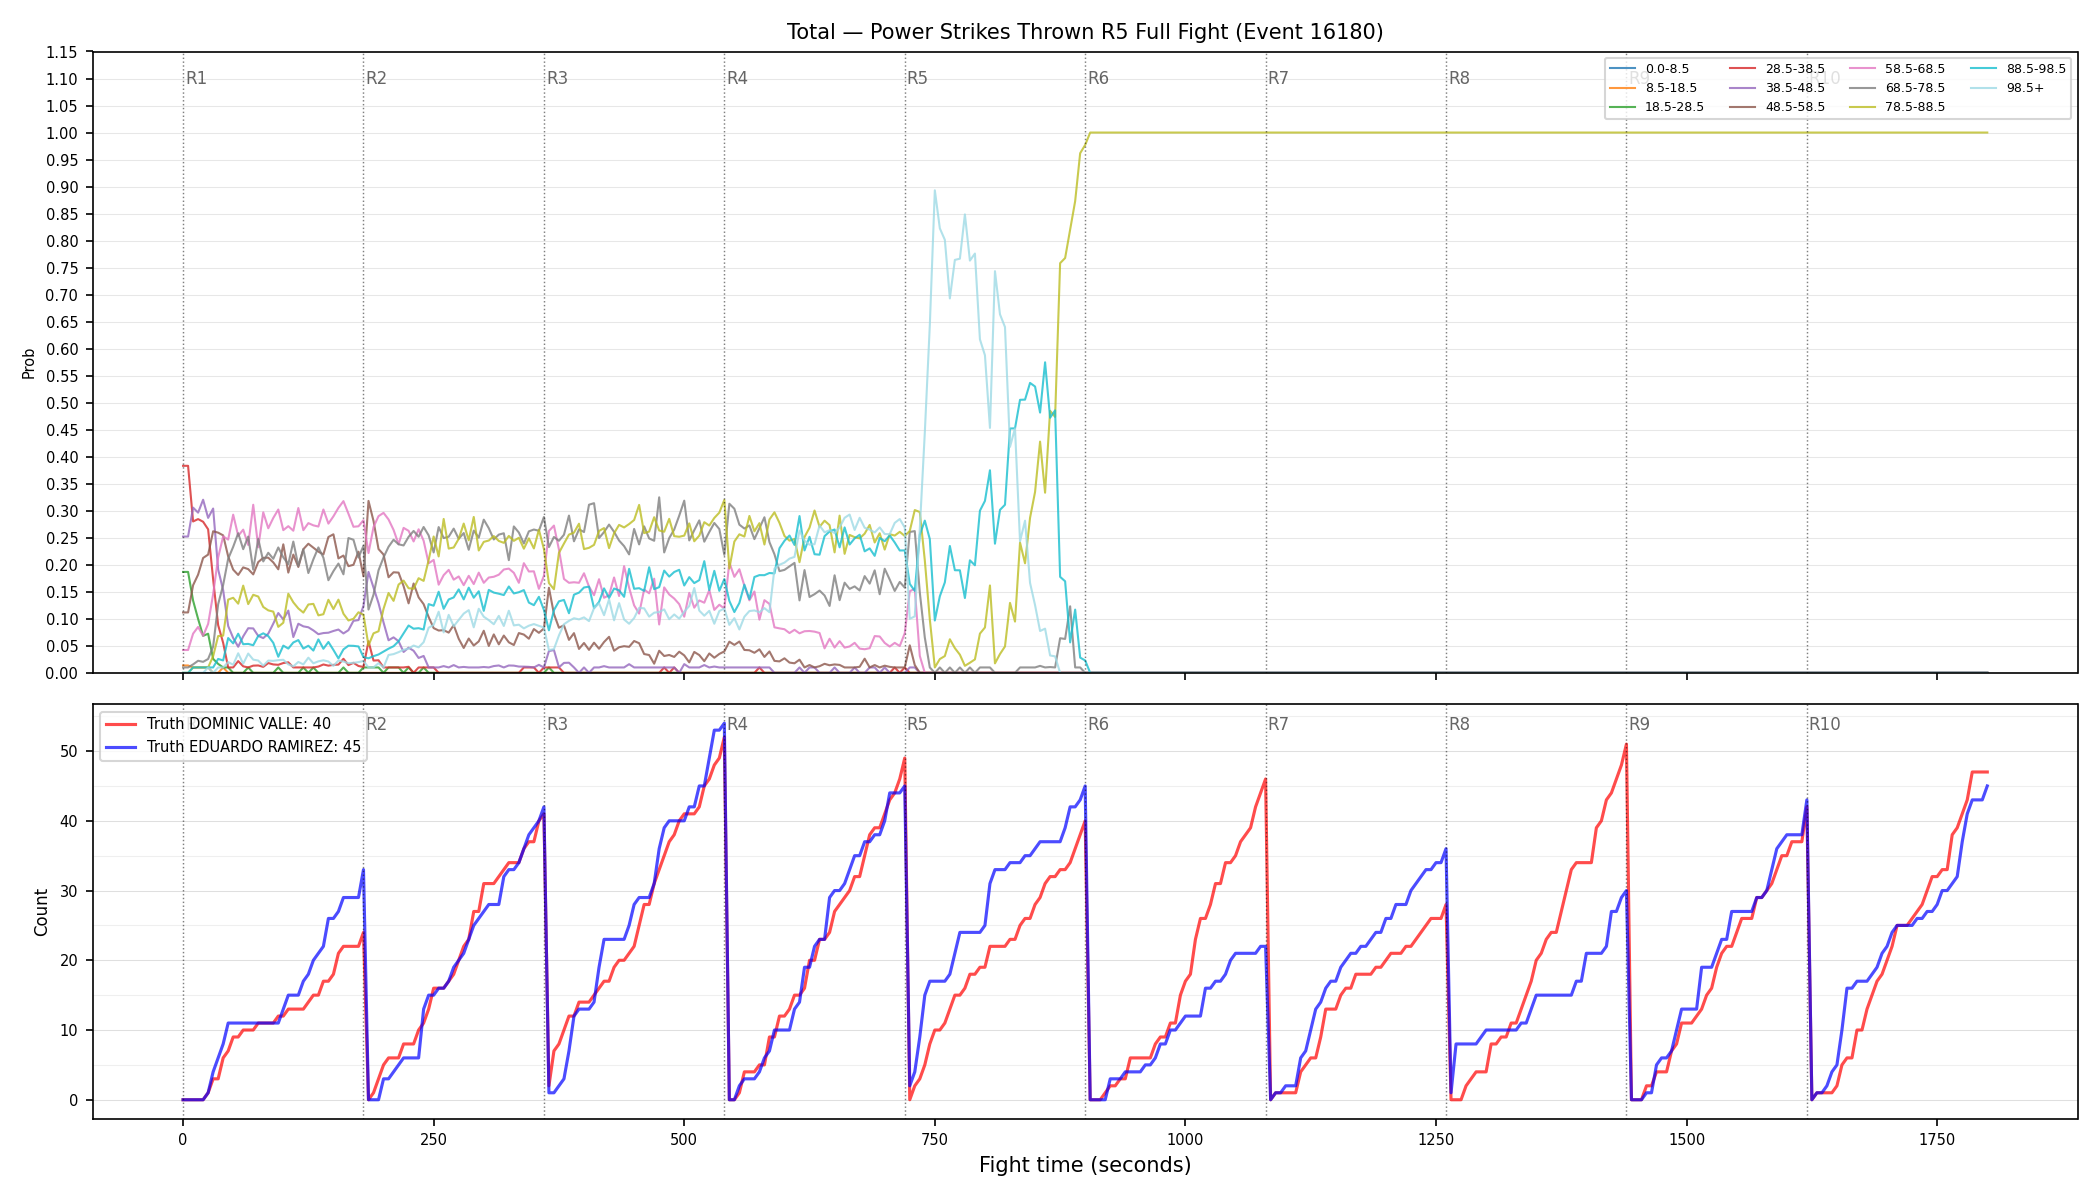Select the 1000 fight-time tick label
The height and width of the screenshot is (1200, 2100).
1185,1139
